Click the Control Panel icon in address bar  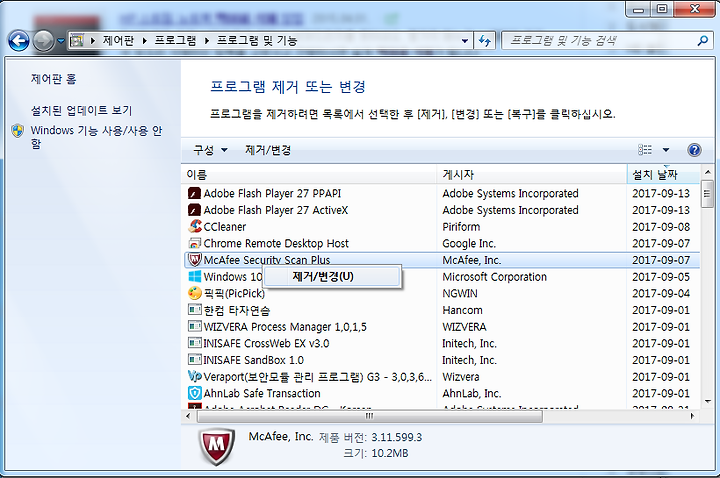(76, 40)
